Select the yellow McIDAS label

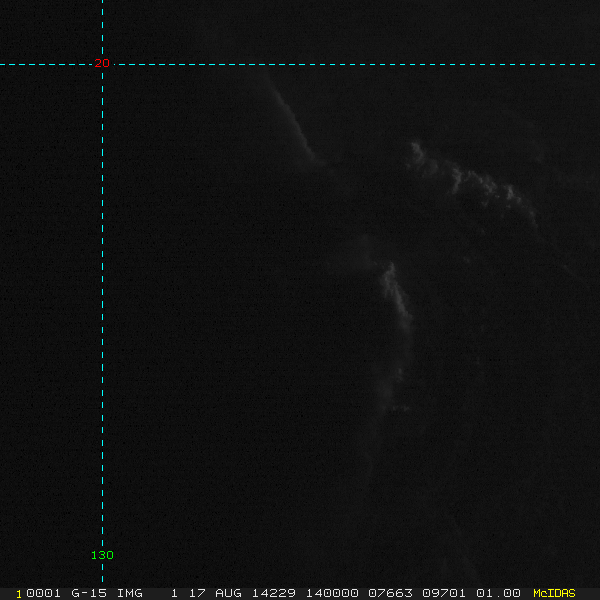click(x=554, y=593)
